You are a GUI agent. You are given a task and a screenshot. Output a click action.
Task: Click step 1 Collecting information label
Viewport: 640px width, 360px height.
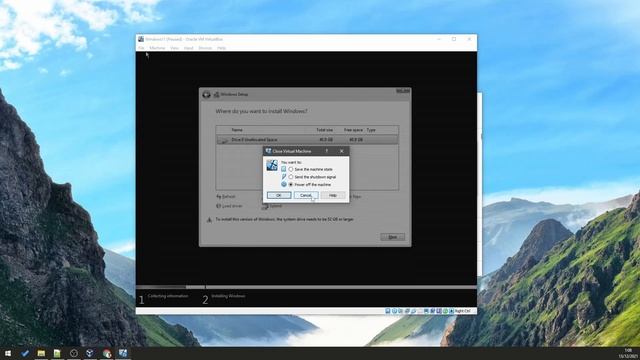[168, 296]
